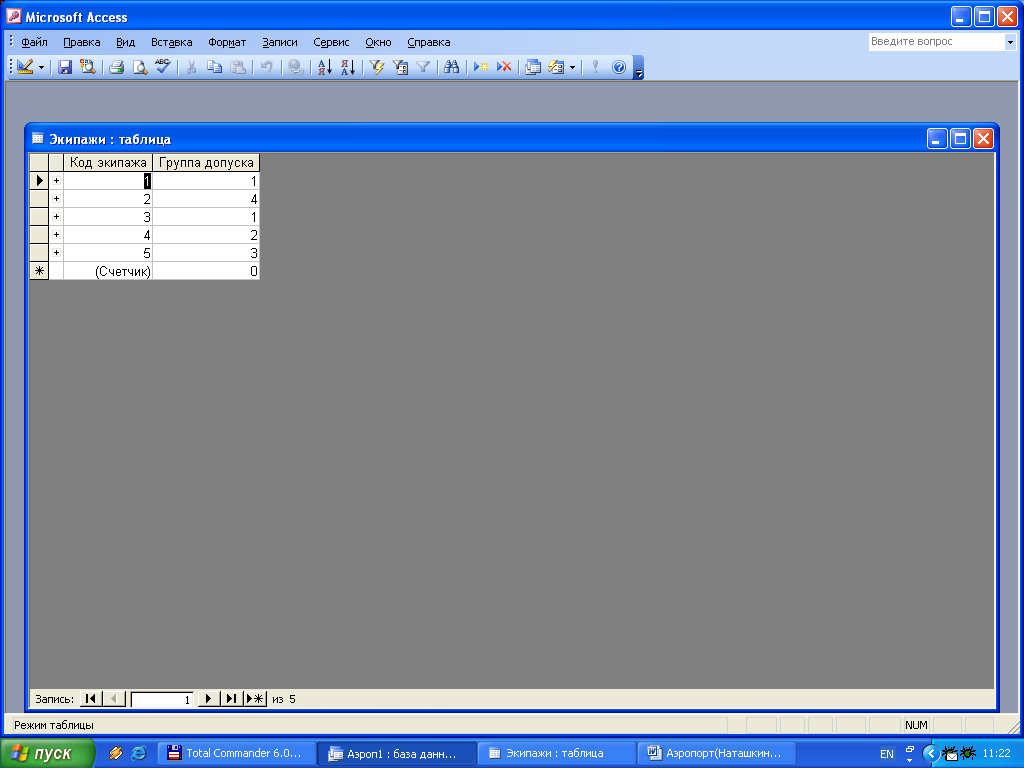Click the '(Счетчик)' cell
The height and width of the screenshot is (768, 1024).
click(108, 271)
